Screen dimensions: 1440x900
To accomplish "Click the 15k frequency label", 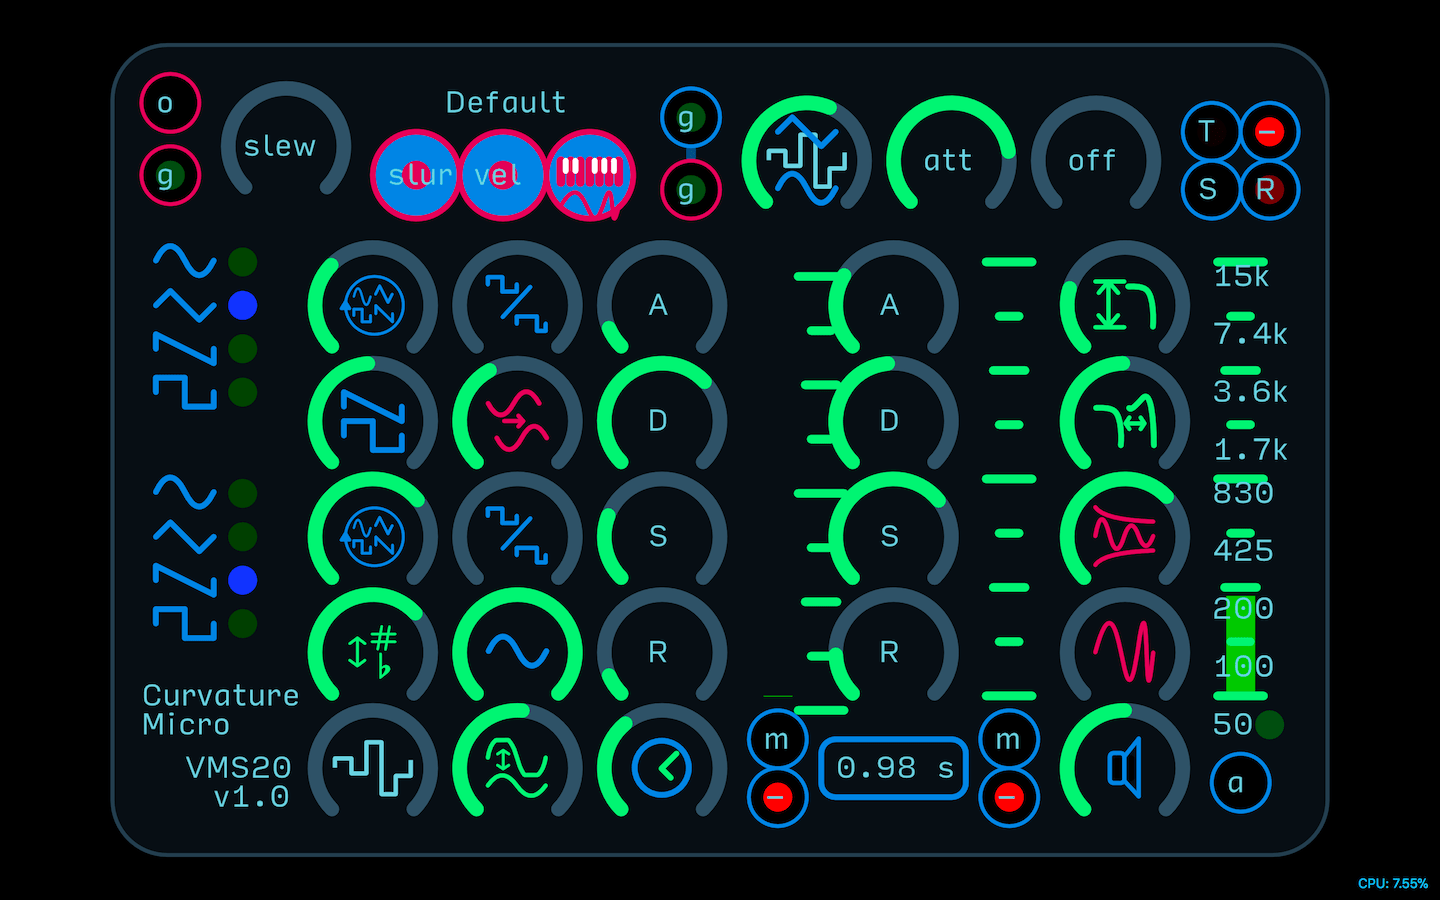I will (x=1242, y=276).
